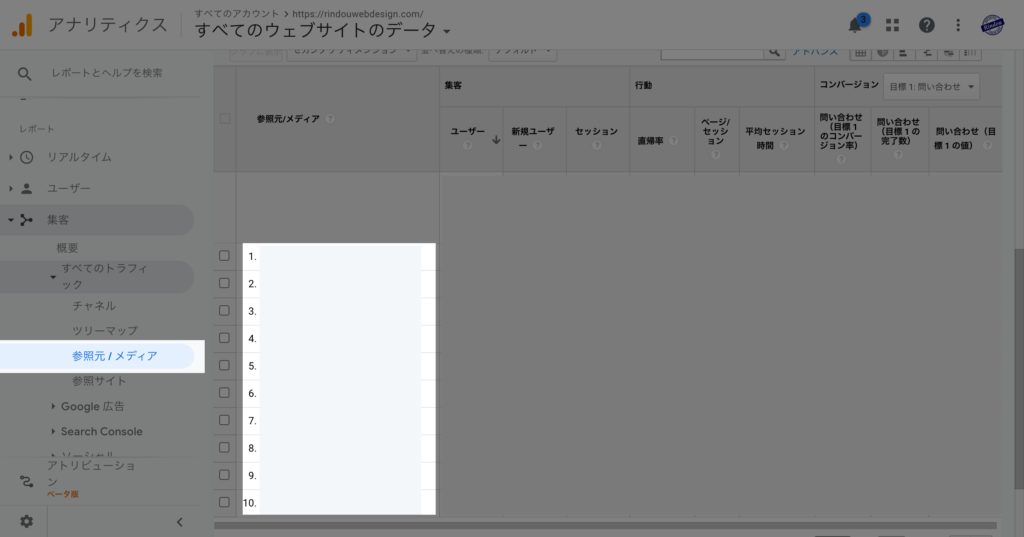The width and height of the screenshot is (1024, 537).
Task: Show help tooltip under セッション column
Action: (x=596, y=145)
